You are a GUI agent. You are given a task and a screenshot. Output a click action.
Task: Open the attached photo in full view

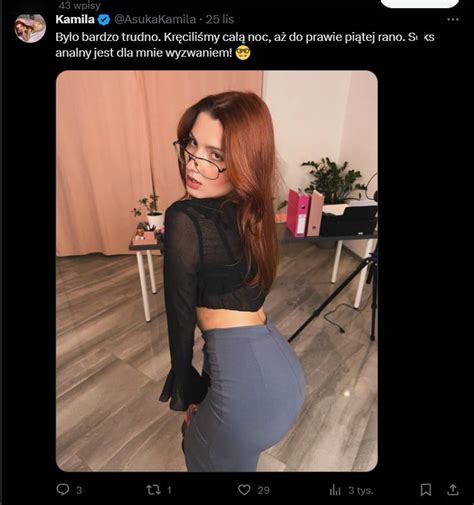tap(217, 271)
